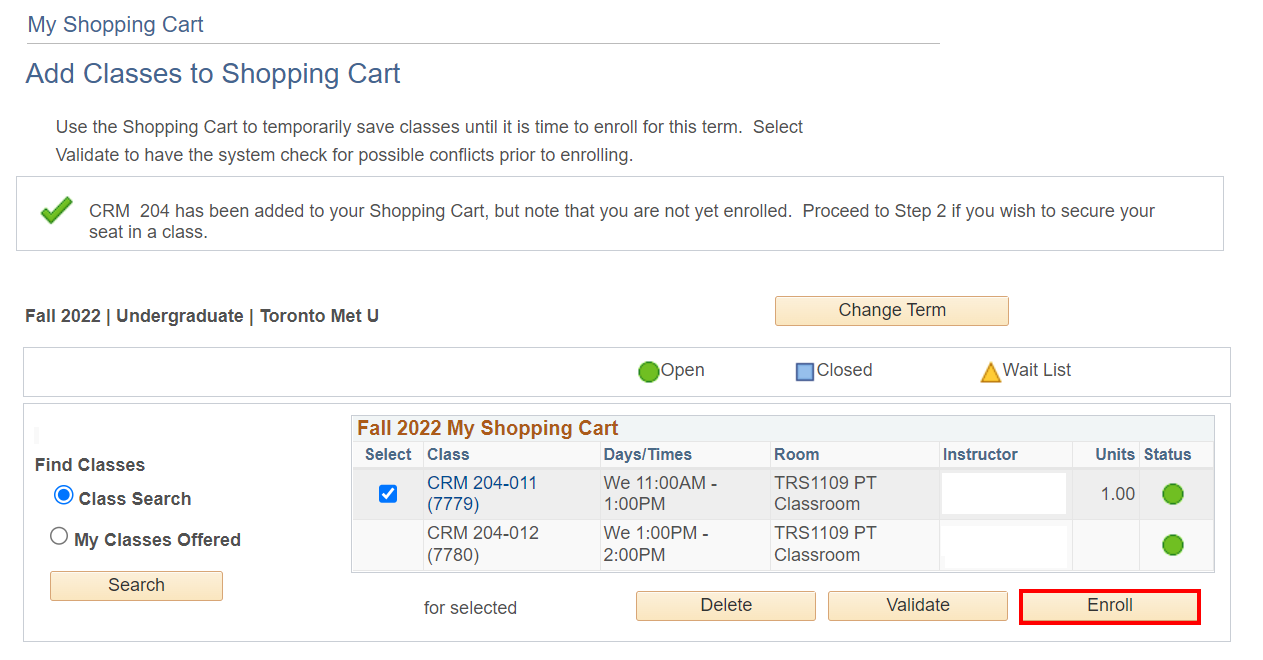The width and height of the screenshot is (1263, 660).
Task: Click the yellow Wait List triangle icon
Action: [x=990, y=372]
